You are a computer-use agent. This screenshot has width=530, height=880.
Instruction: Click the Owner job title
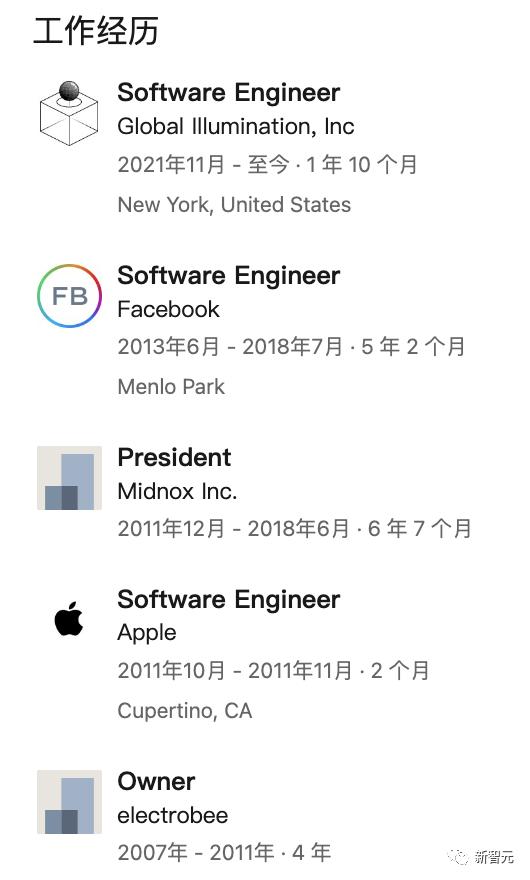tap(156, 781)
